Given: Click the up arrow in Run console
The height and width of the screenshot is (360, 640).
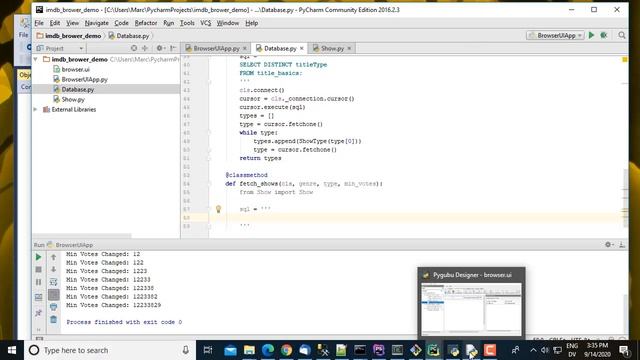Looking at the screenshot, I should tap(53, 257).
